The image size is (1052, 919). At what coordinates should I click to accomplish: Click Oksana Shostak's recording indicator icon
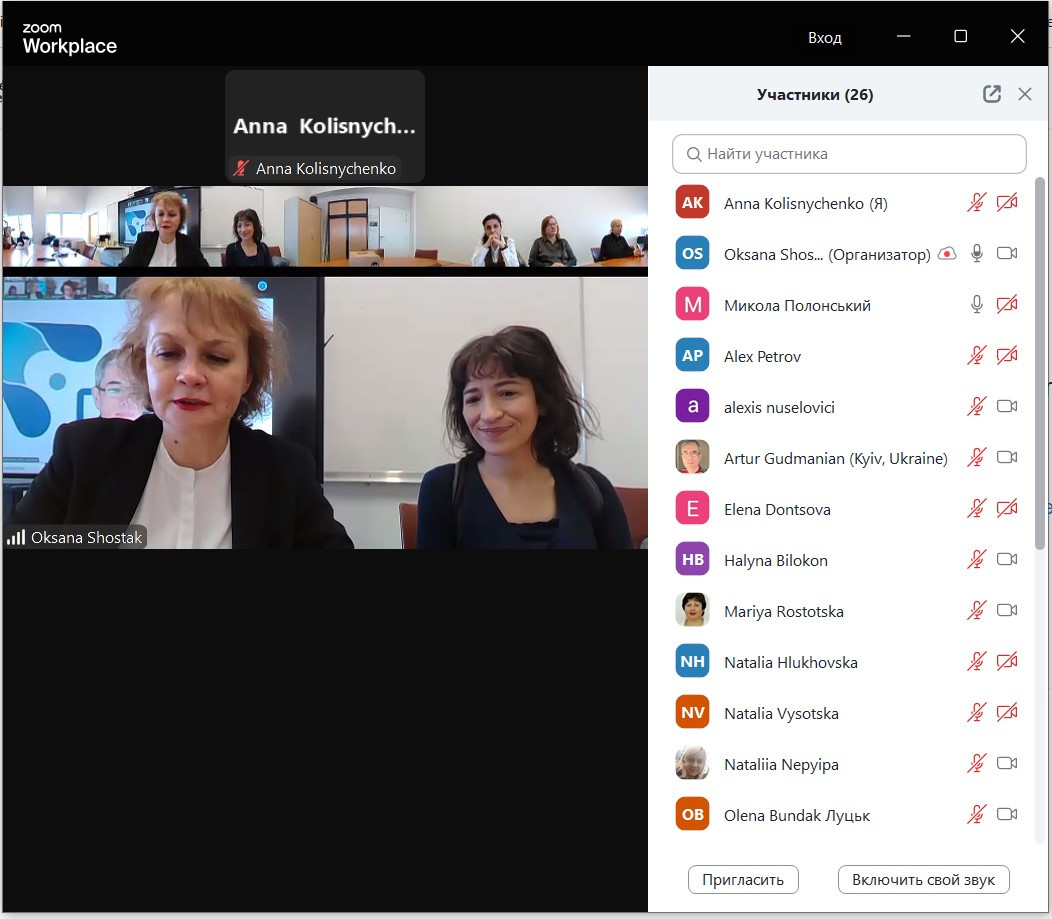(947, 254)
